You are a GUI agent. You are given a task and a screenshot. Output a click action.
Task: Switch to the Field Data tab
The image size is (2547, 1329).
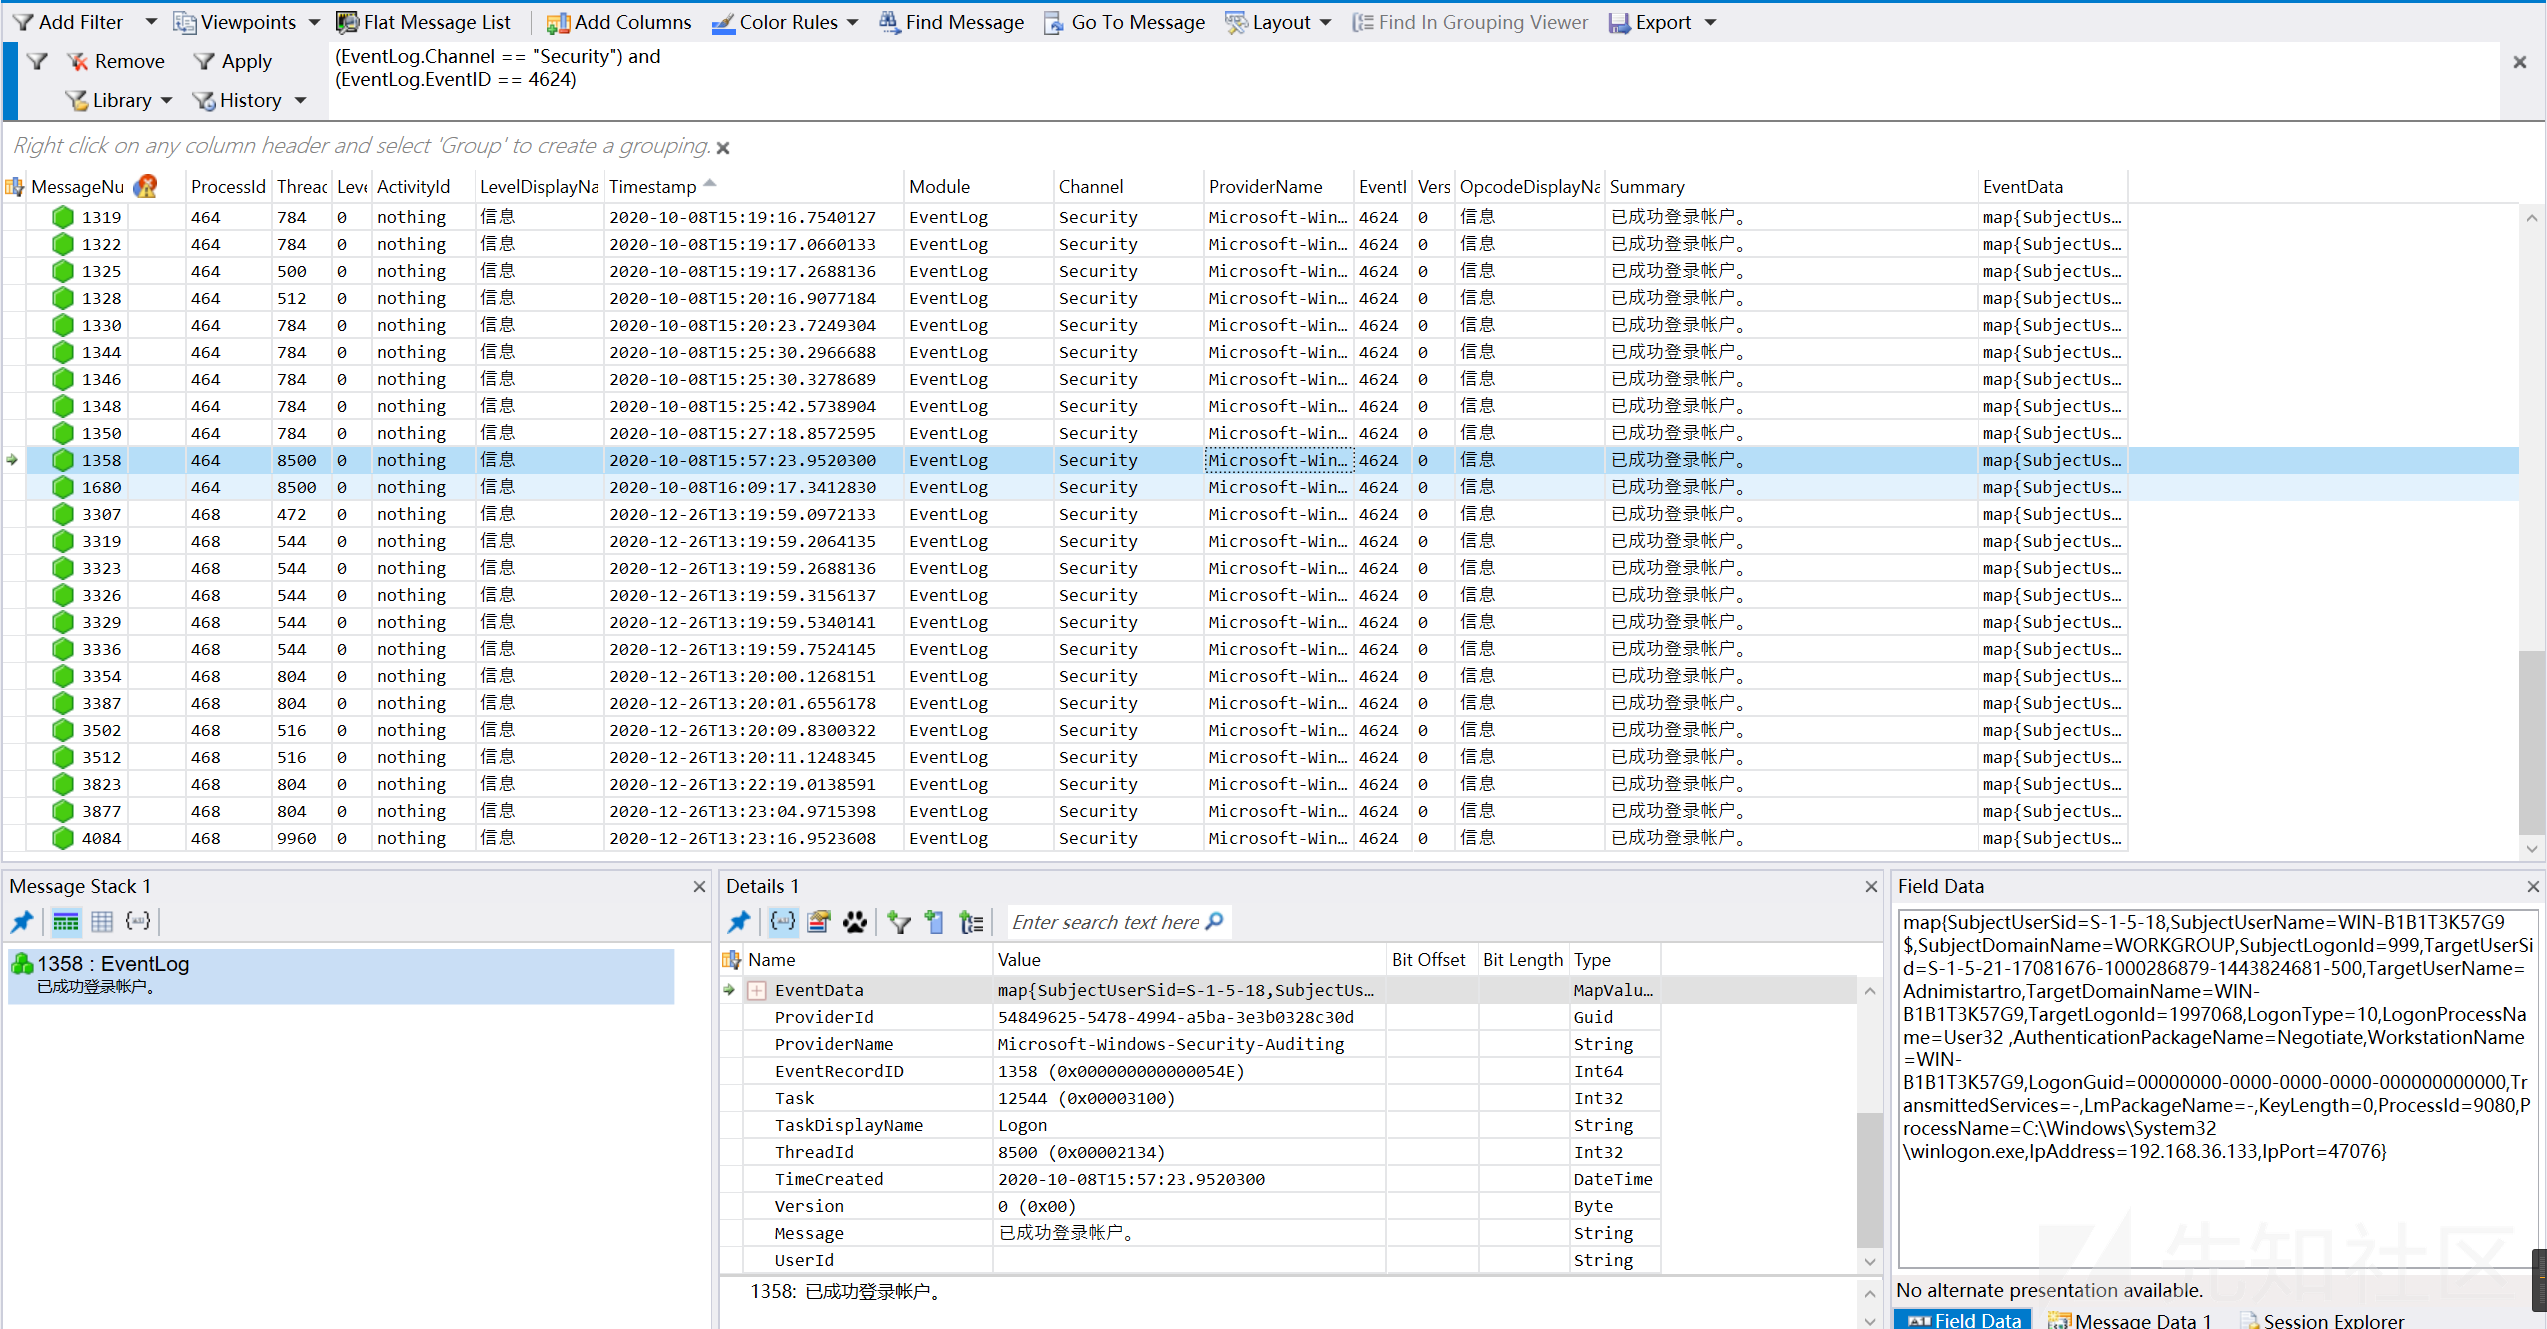[1963, 1319]
